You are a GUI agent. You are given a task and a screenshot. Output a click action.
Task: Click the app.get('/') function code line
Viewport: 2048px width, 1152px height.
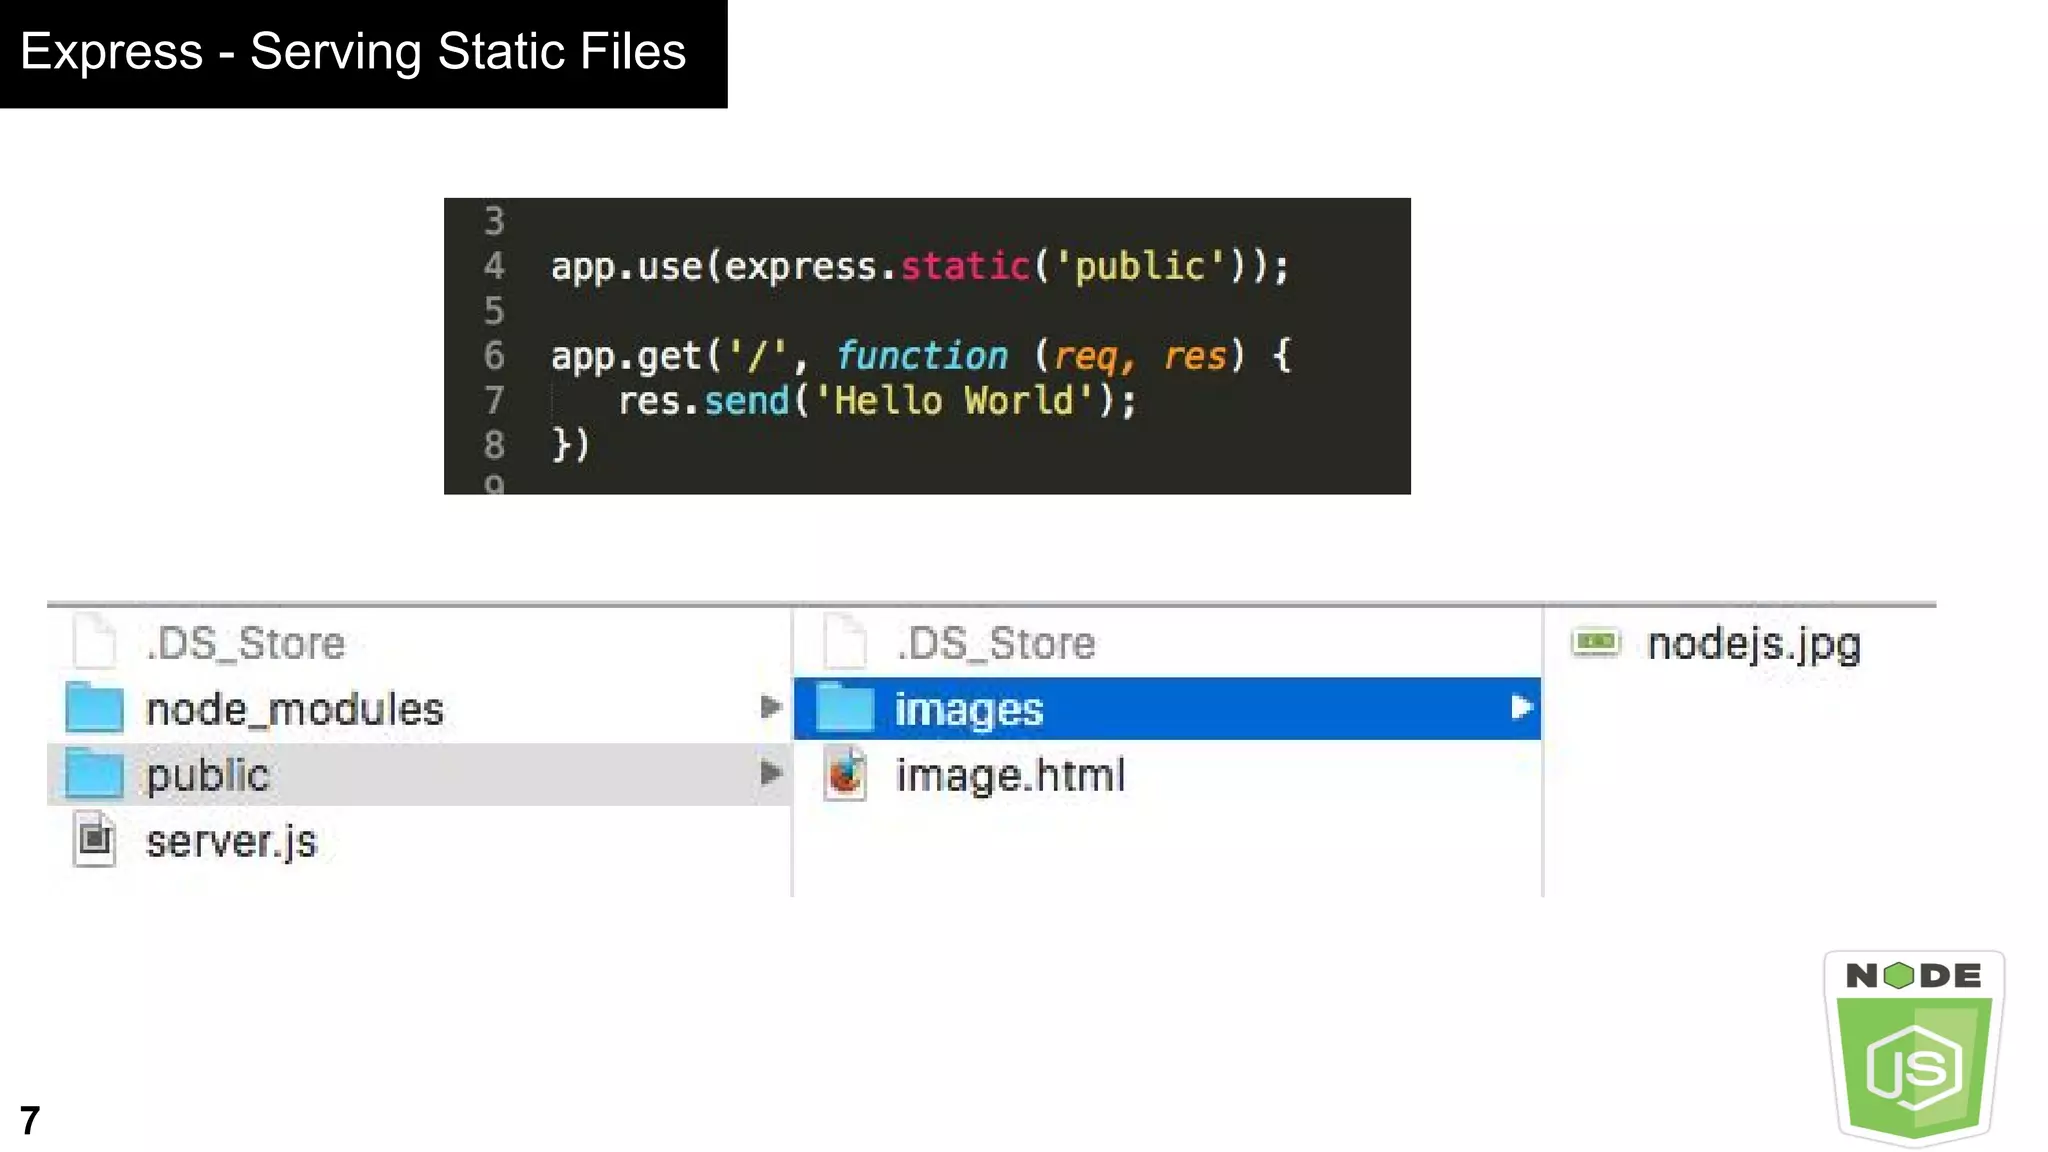tap(921, 356)
